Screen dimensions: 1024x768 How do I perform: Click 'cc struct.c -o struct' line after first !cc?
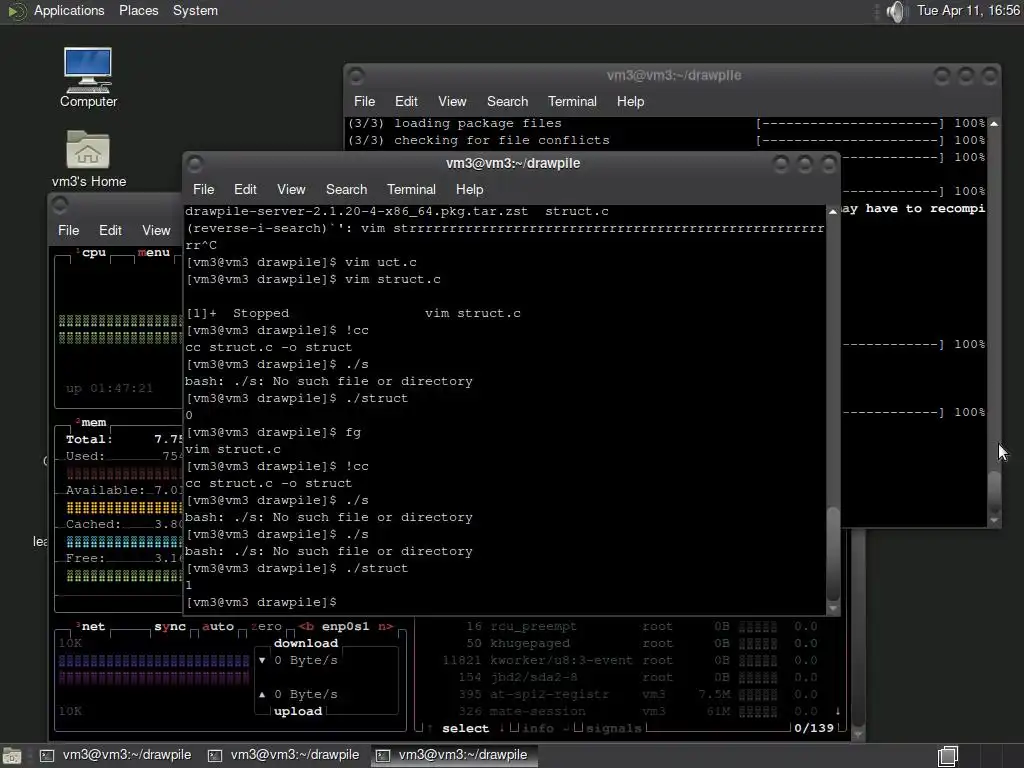tap(268, 347)
